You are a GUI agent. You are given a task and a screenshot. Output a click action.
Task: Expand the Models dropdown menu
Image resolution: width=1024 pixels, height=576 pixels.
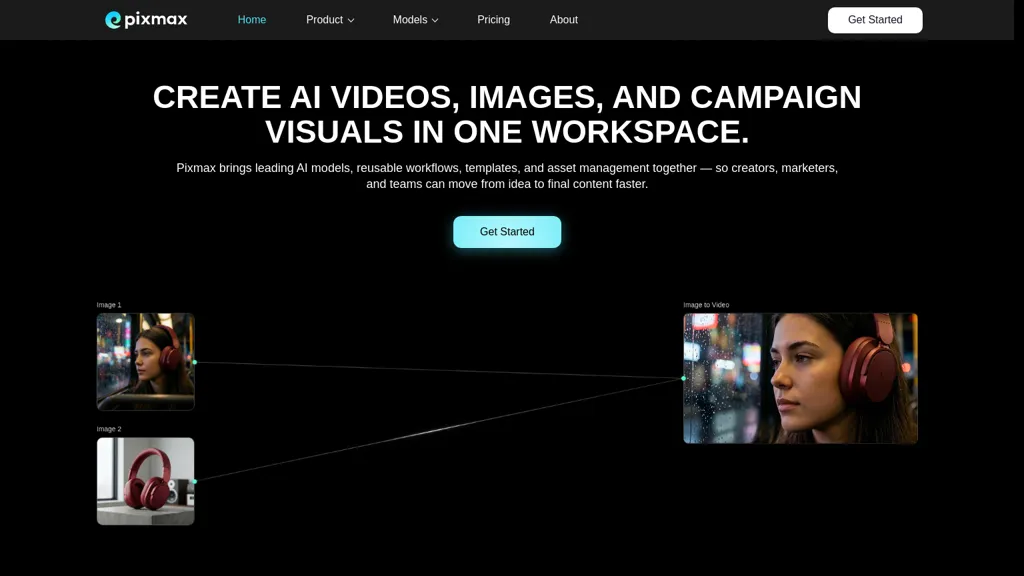415,20
